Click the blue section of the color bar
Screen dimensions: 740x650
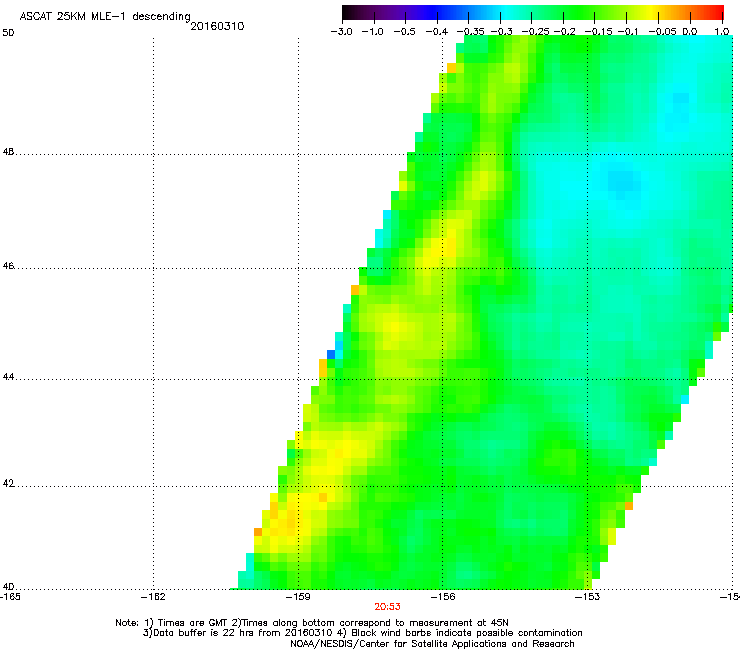click(437, 12)
